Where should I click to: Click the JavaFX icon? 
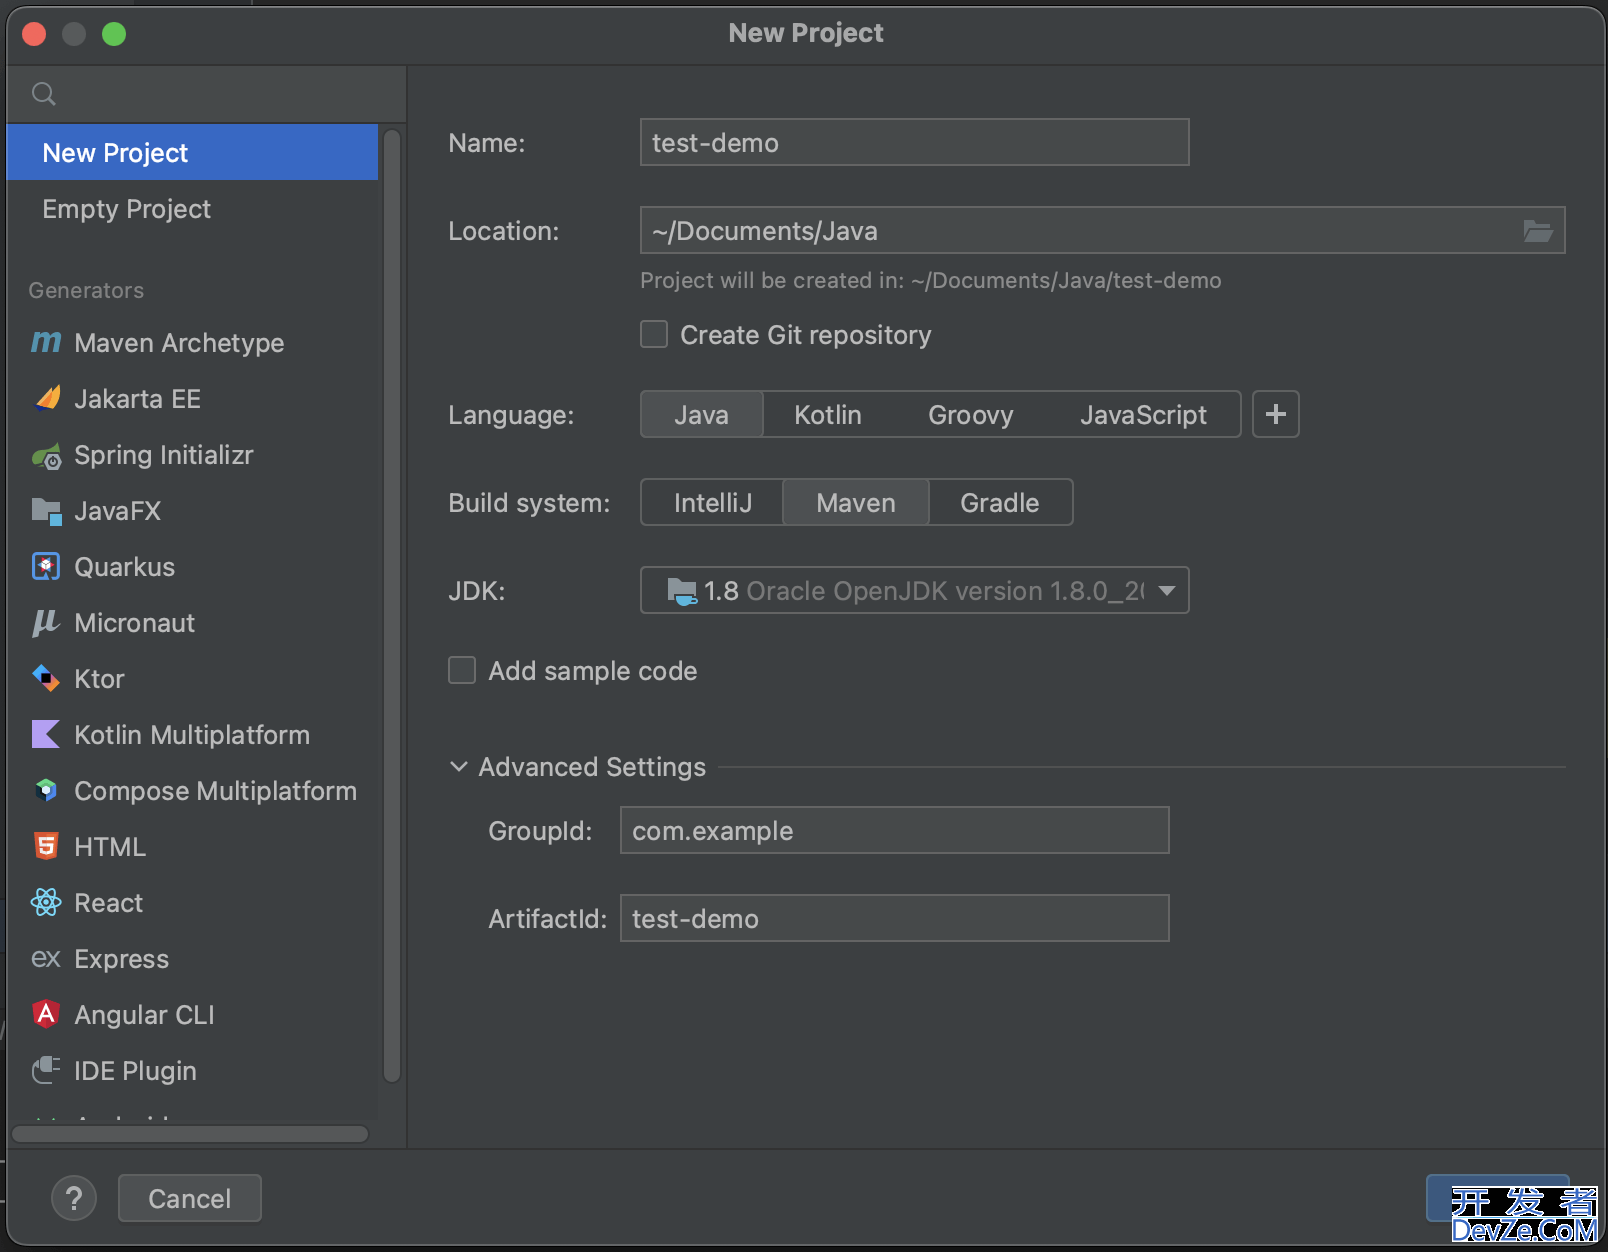point(46,511)
